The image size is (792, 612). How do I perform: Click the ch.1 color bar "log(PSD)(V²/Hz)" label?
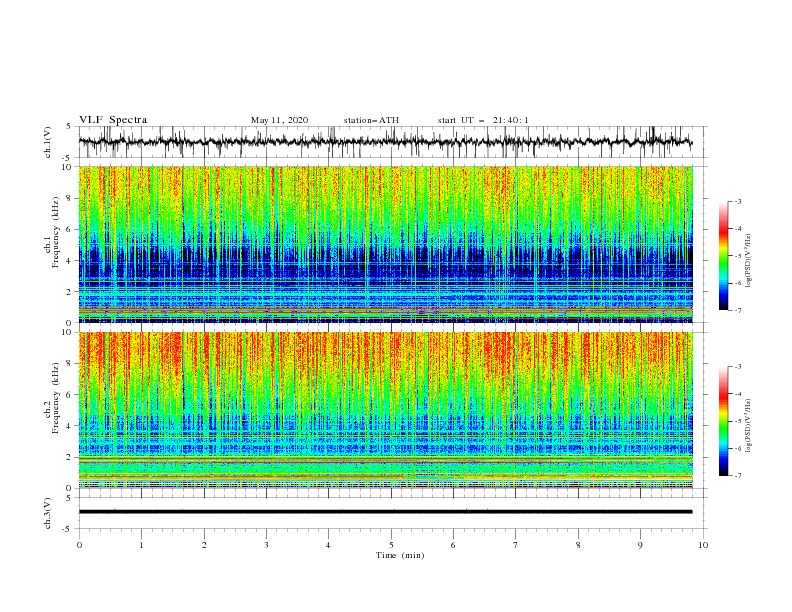tap(749, 261)
